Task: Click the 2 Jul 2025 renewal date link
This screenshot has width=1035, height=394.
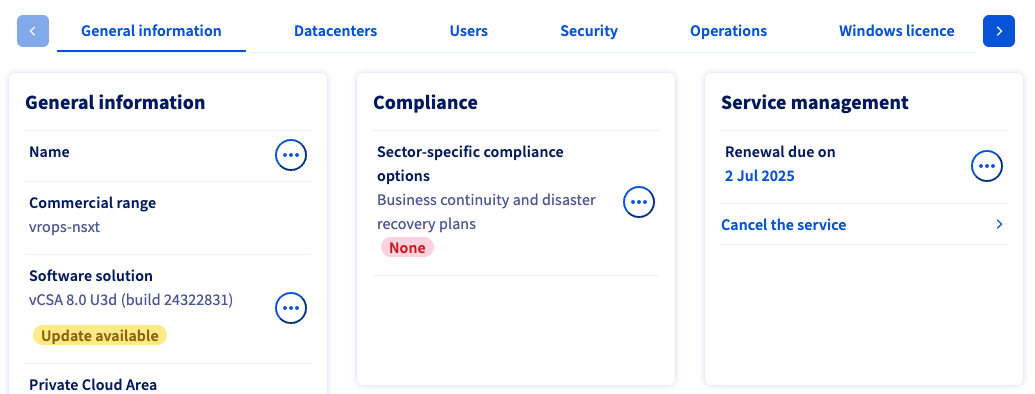Action: coord(759,176)
